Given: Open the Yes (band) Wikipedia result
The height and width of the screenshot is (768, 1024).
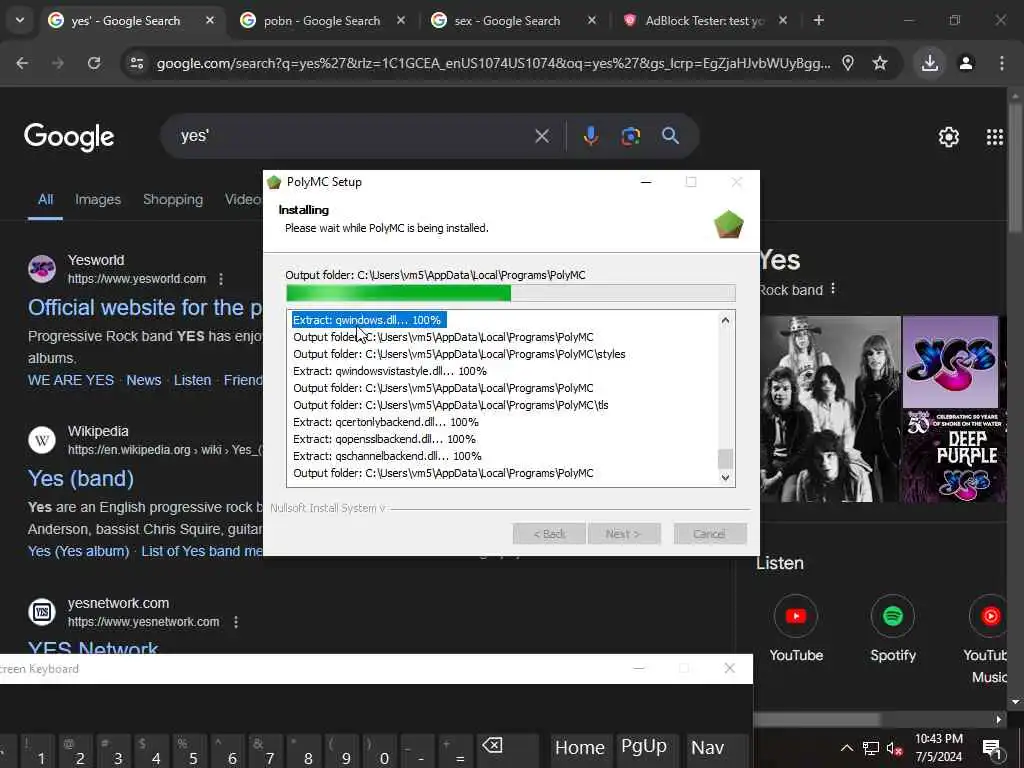Looking at the screenshot, I should pos(81,479).
